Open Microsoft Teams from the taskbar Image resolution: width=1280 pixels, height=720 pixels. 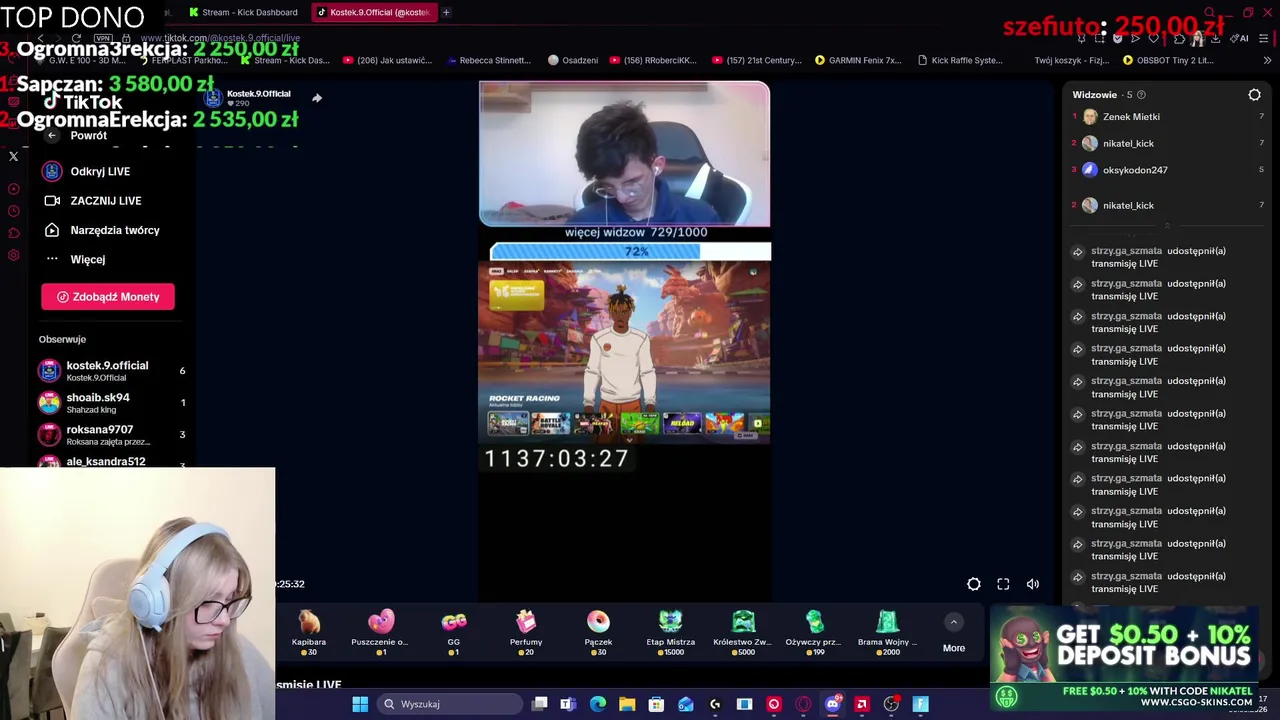coord(568,704)
